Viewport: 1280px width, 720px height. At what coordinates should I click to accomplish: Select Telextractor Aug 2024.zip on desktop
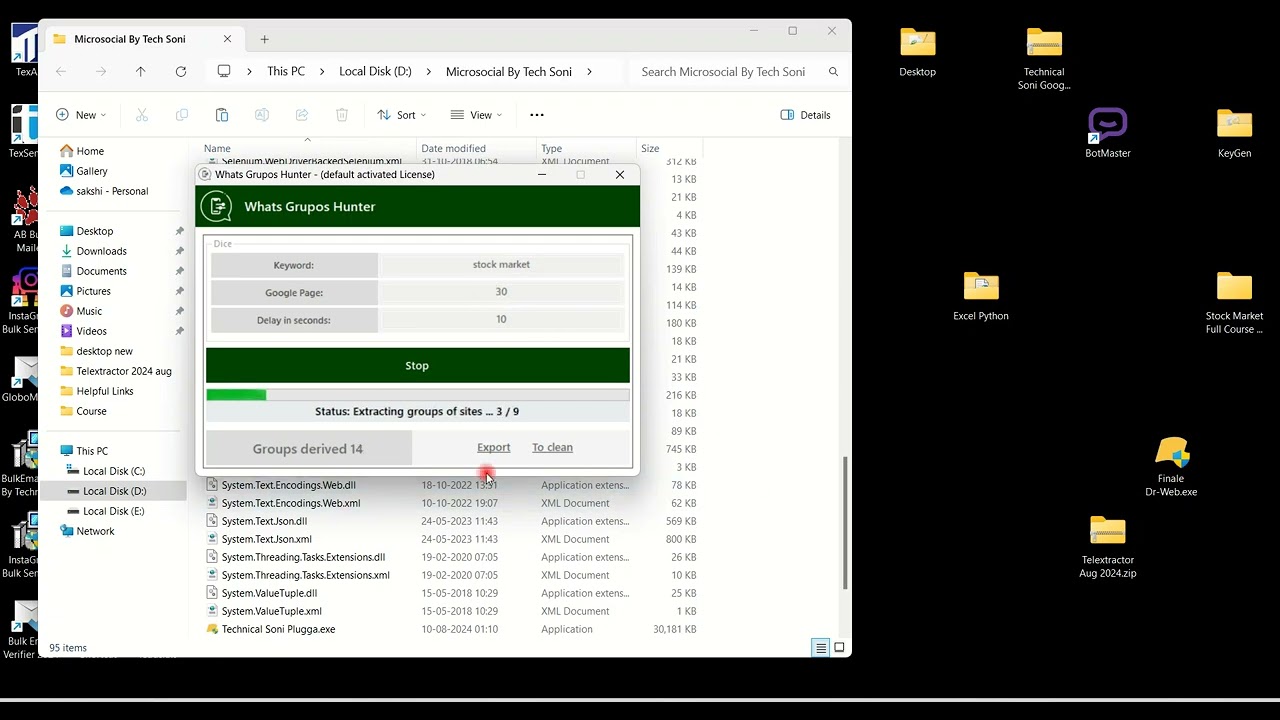(1108, 547)
